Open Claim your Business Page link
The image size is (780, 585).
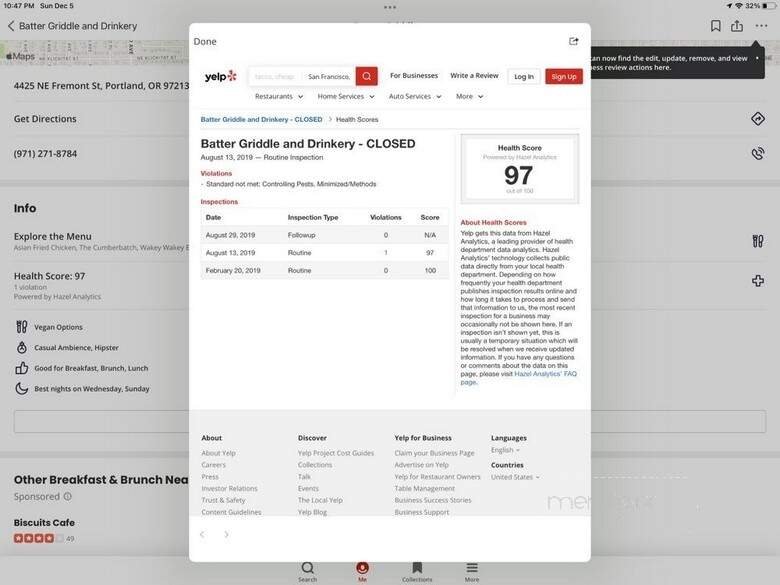pyautogui.click(x=434, y=453)
